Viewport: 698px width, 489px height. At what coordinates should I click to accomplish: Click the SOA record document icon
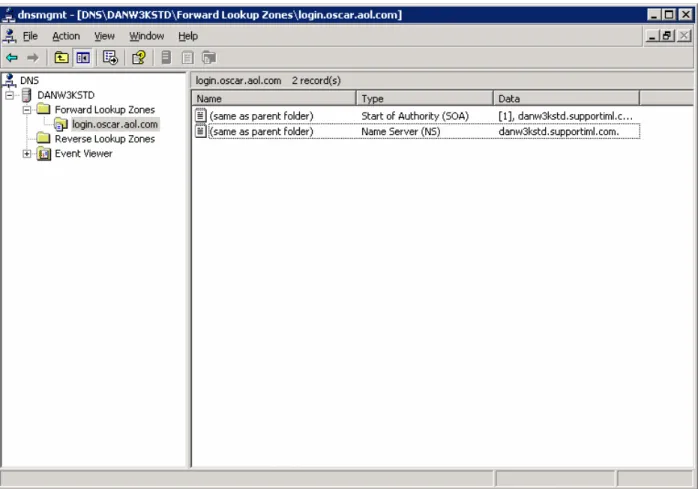pyautogui.click(x=200, y=116)
